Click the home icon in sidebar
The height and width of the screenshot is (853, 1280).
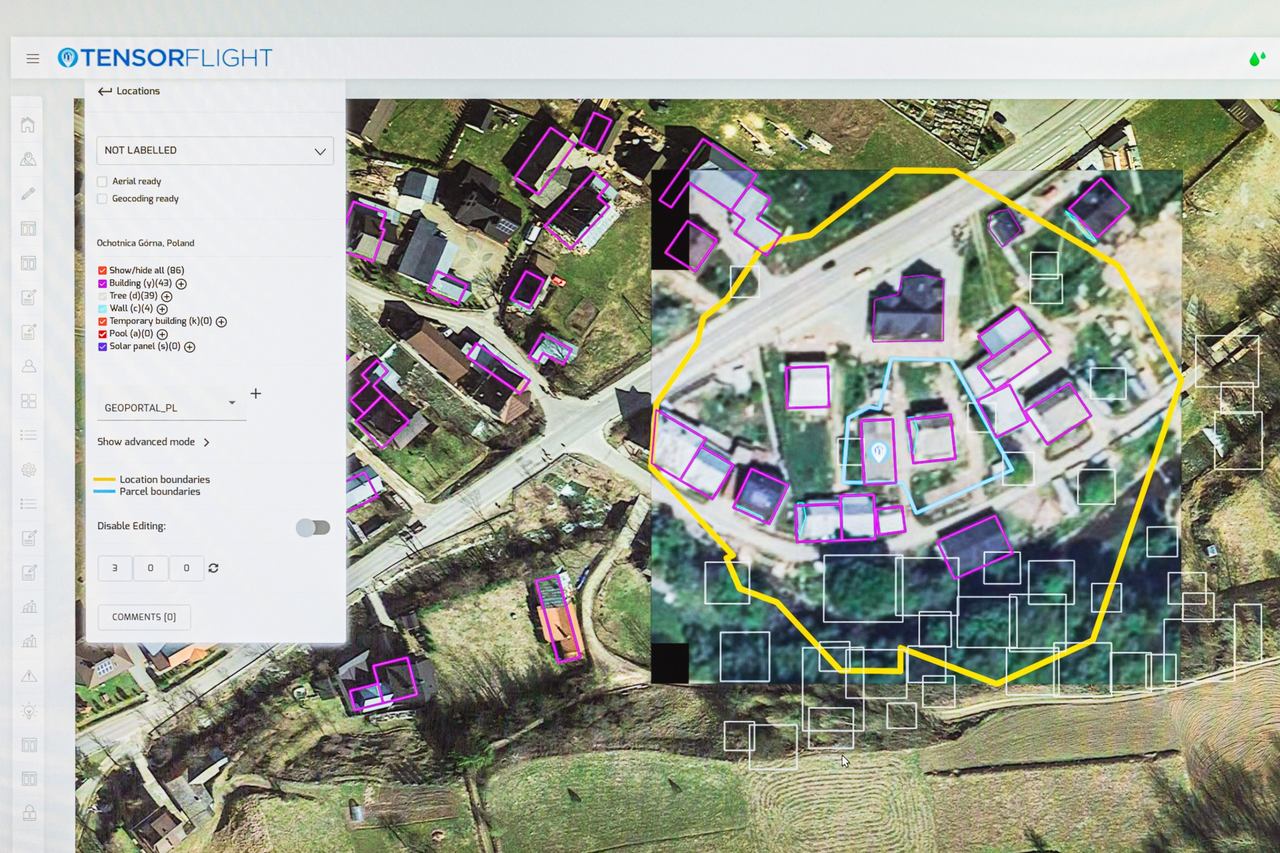[x=28, y=125]
